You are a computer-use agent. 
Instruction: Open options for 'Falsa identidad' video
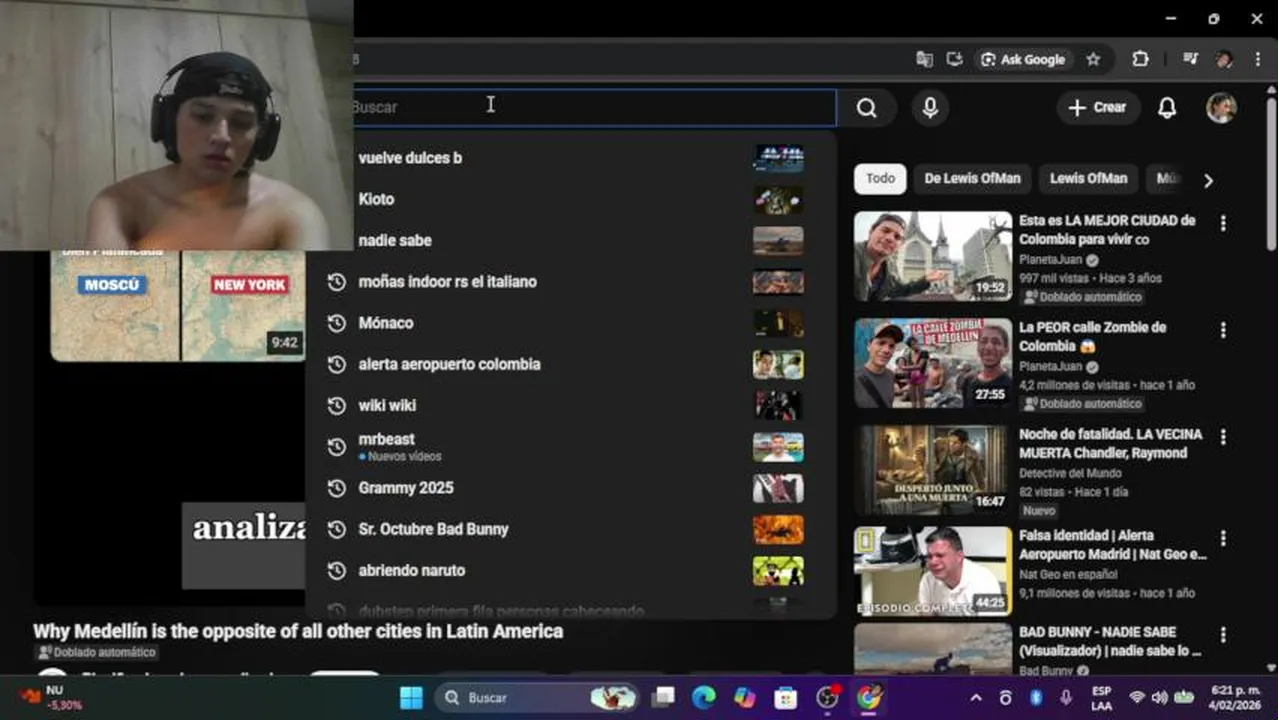point(1222,538)
